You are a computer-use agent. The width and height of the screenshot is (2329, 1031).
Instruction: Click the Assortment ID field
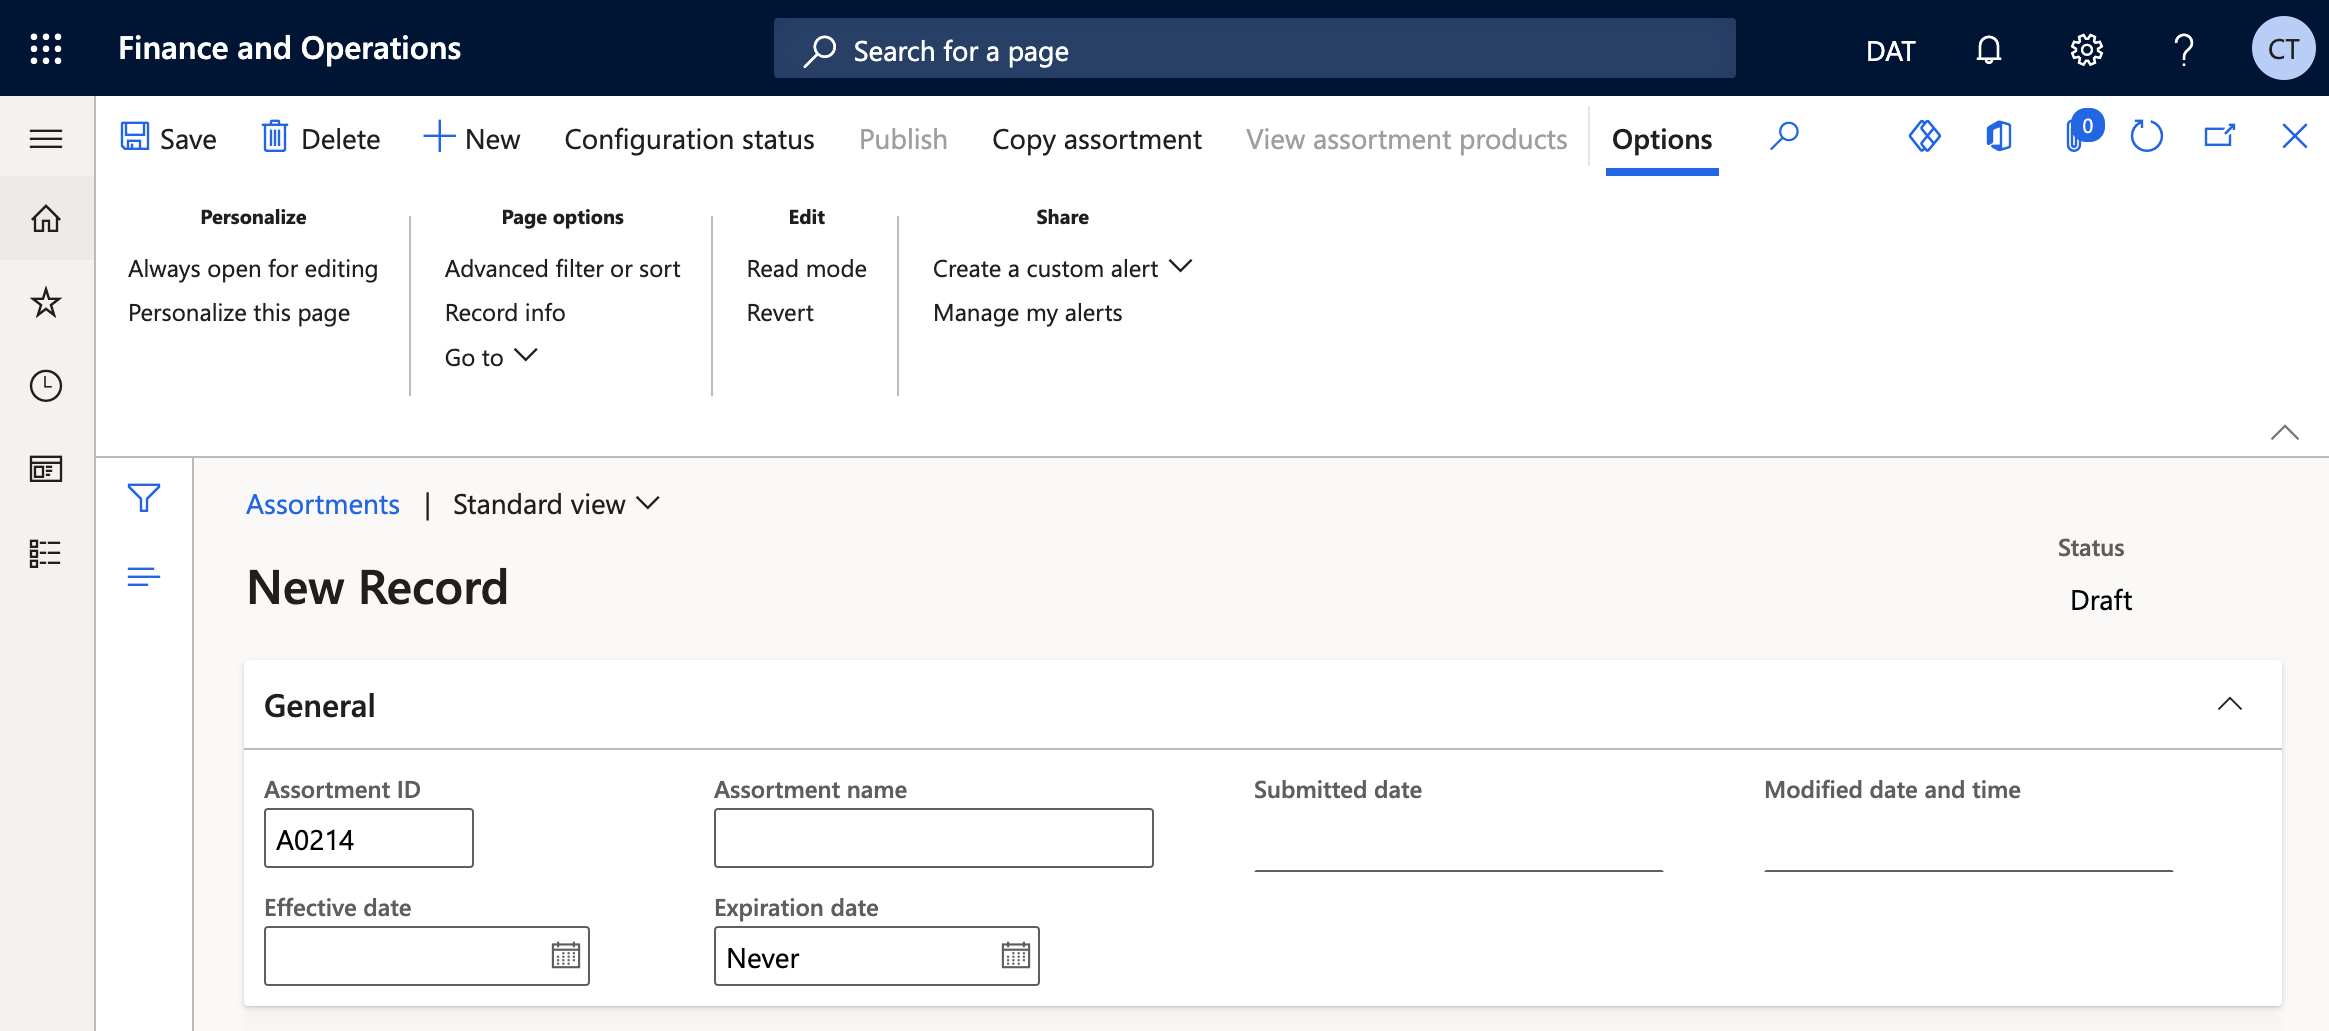click(369, 838)
